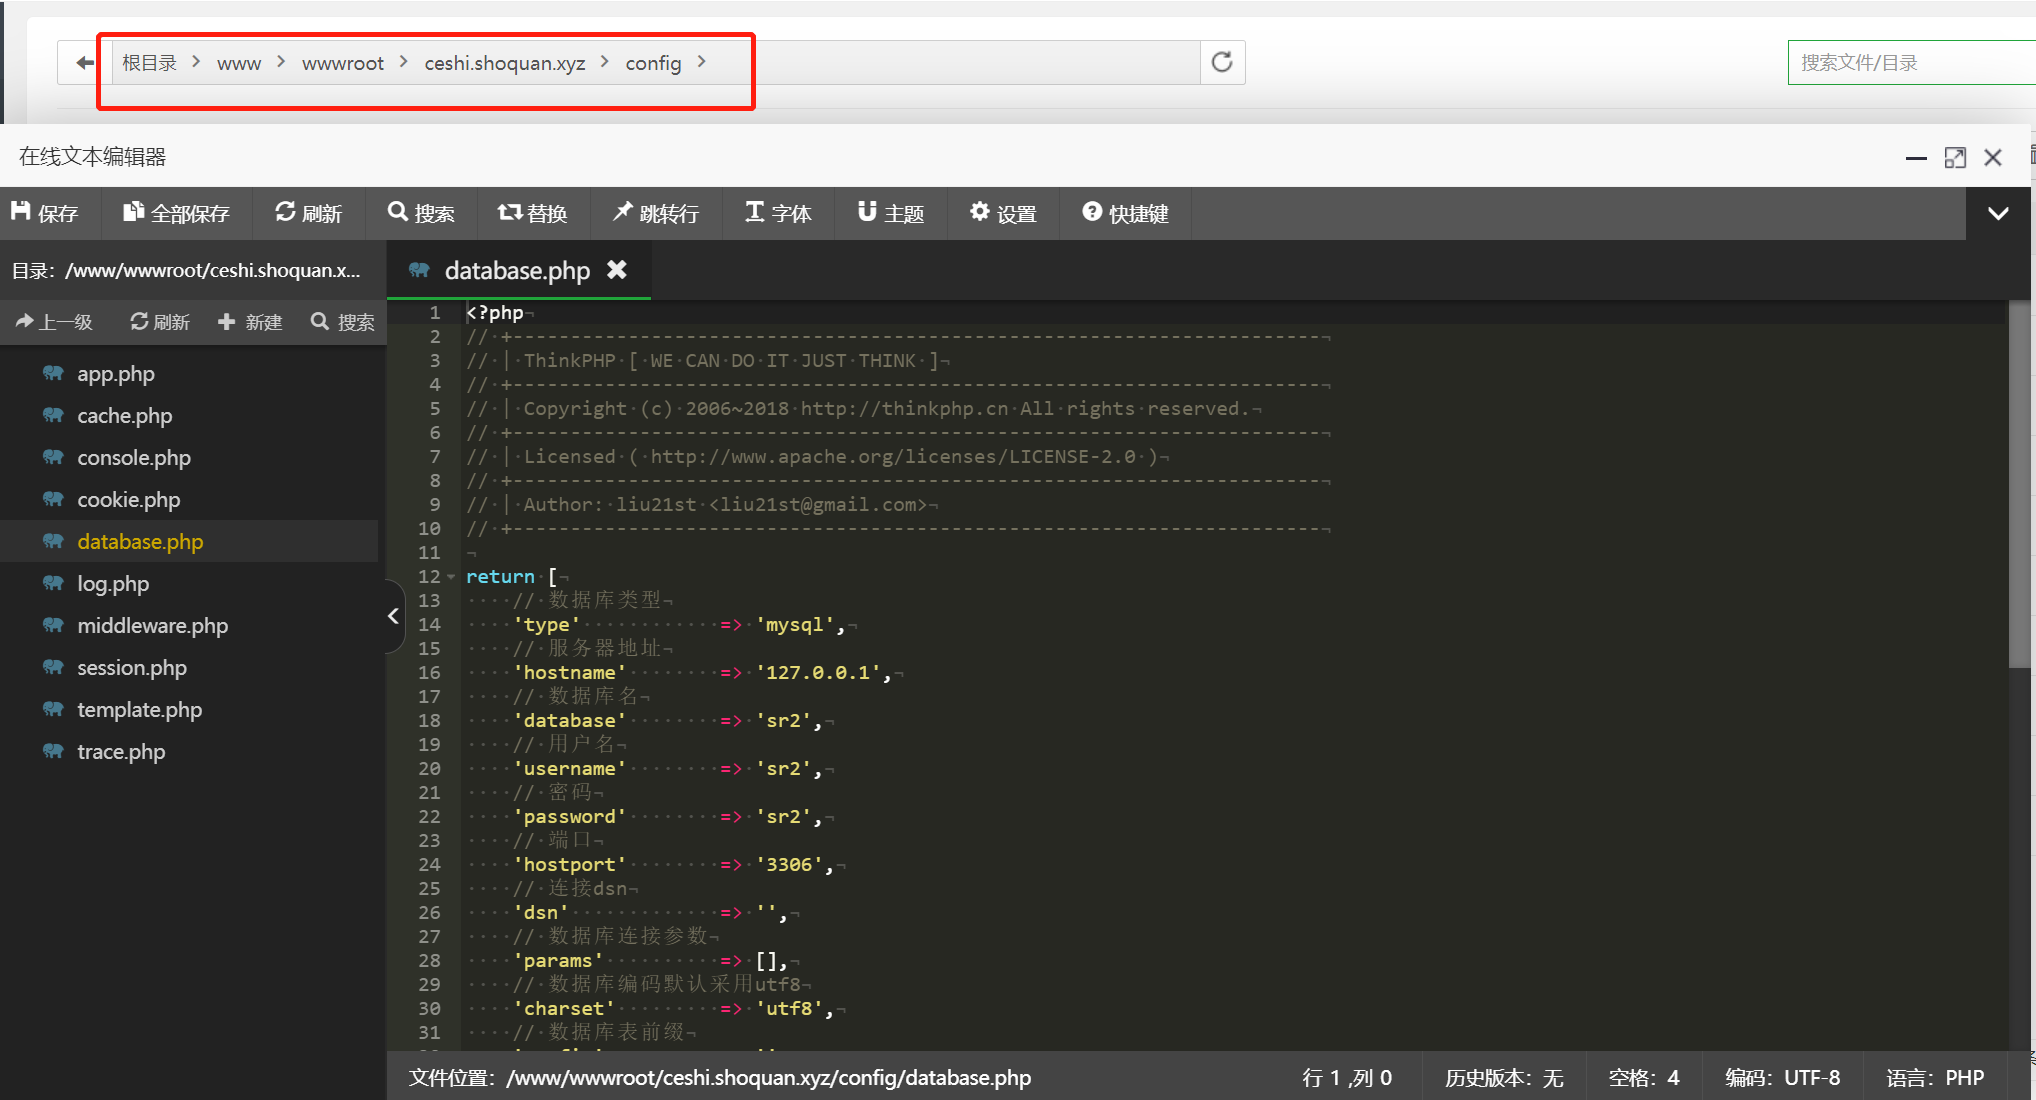Viewport: 2036px width, 1100px height.
Task: Open session.php from the sidebar
Action: coord(132,668)
